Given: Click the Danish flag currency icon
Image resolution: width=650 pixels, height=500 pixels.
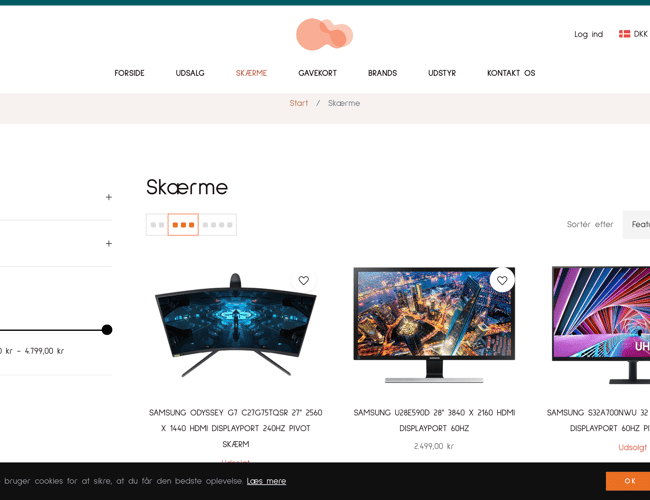Looking at the screenshot, I should pos(624,34).
